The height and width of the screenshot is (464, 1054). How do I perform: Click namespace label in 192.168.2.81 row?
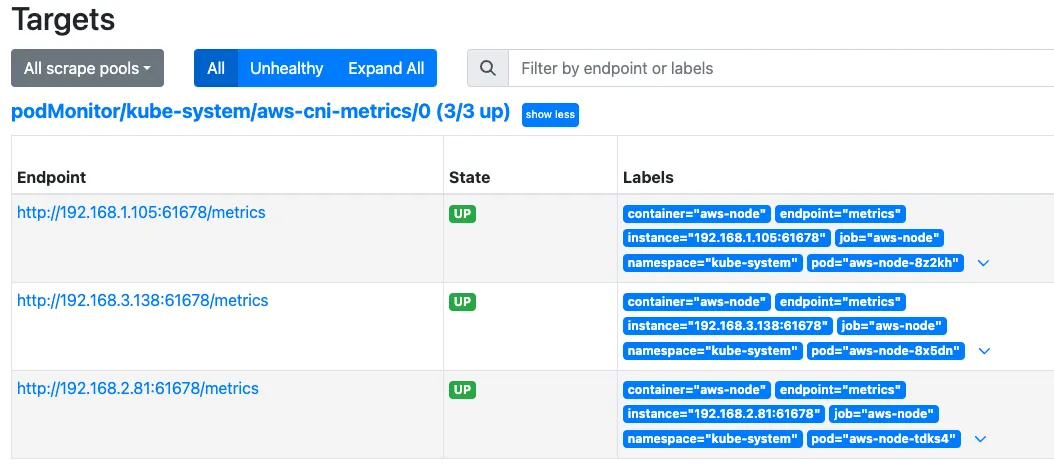click(713, 439)
